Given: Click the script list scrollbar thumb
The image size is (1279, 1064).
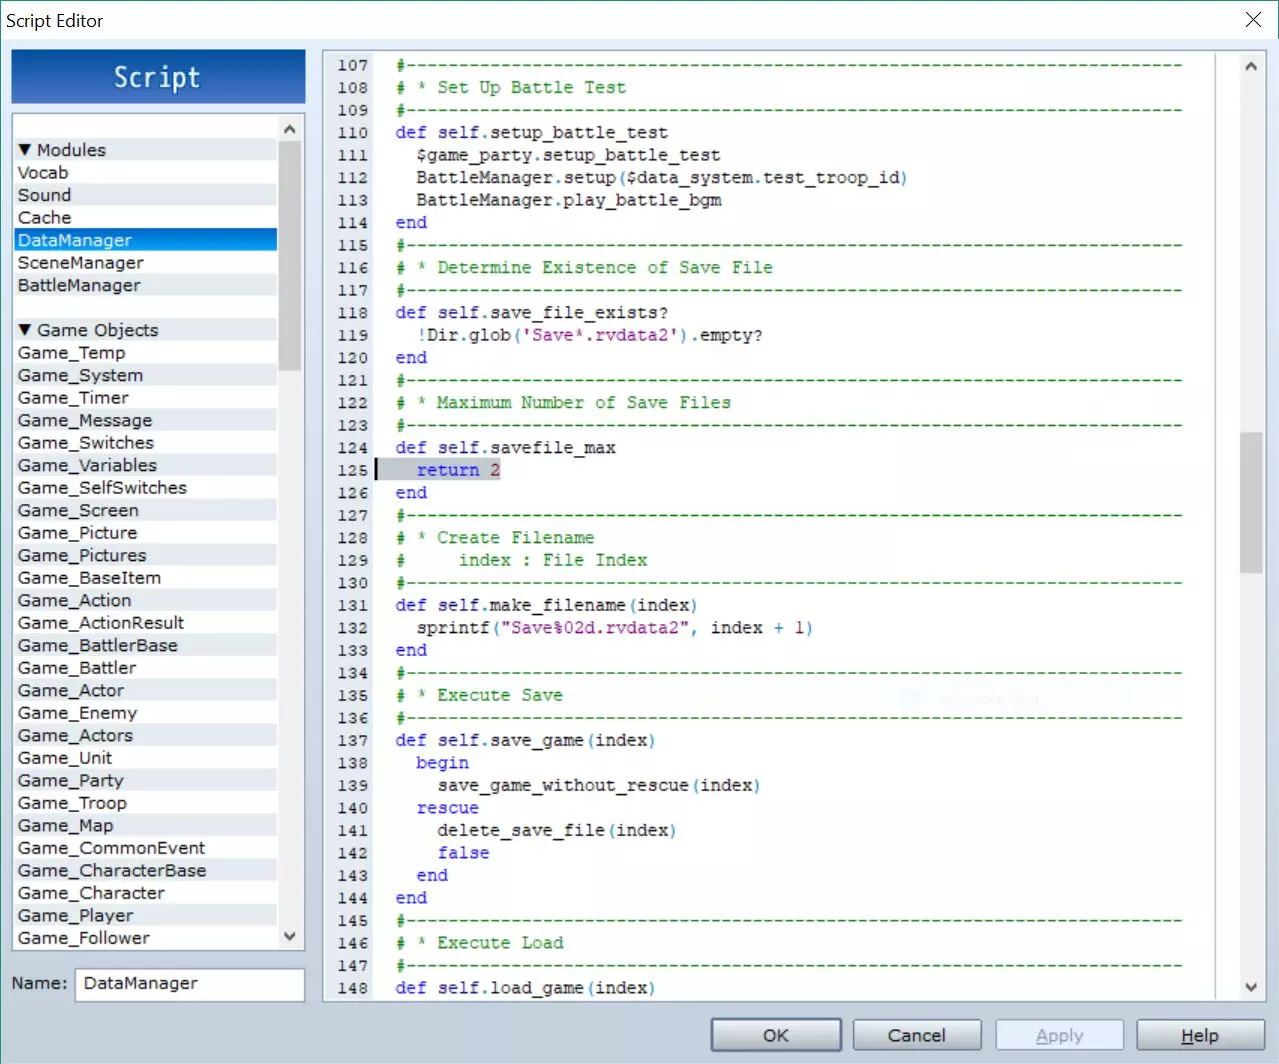Looking at the screenshot, I should [290, 255].
